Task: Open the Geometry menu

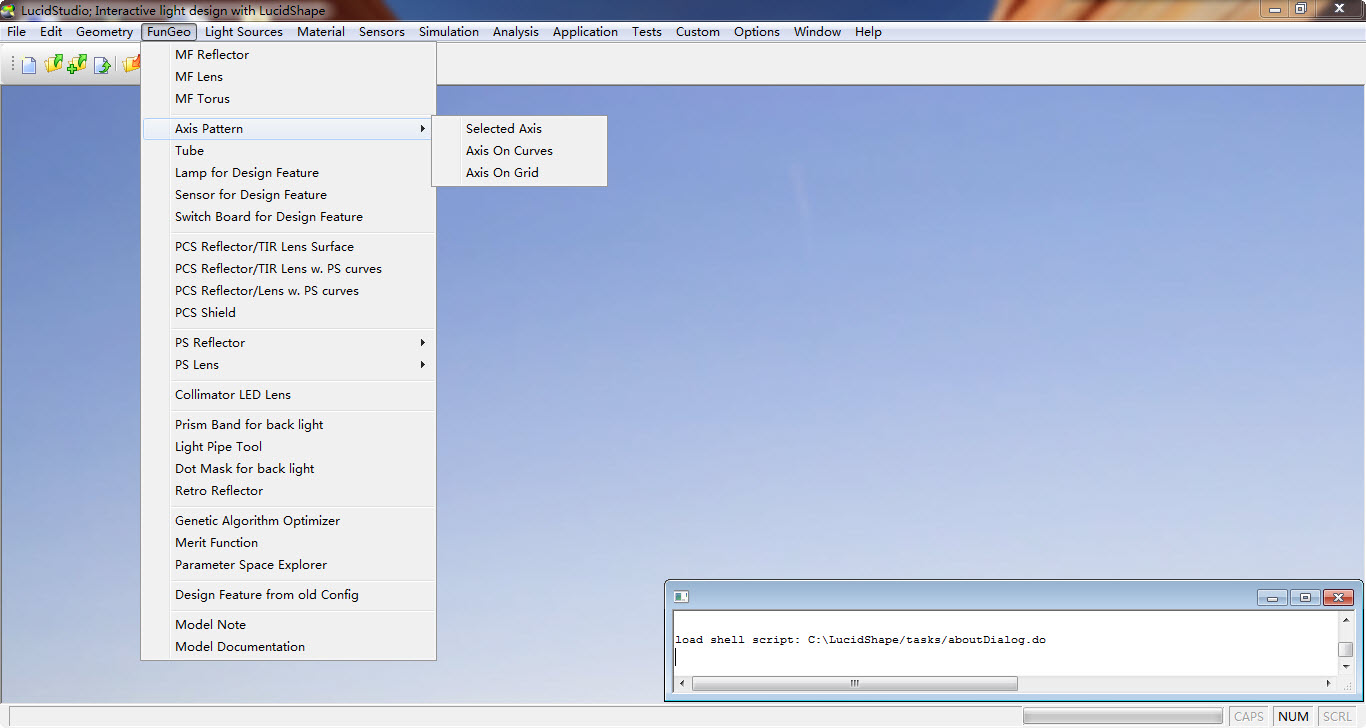Action: tap(104, 32)
